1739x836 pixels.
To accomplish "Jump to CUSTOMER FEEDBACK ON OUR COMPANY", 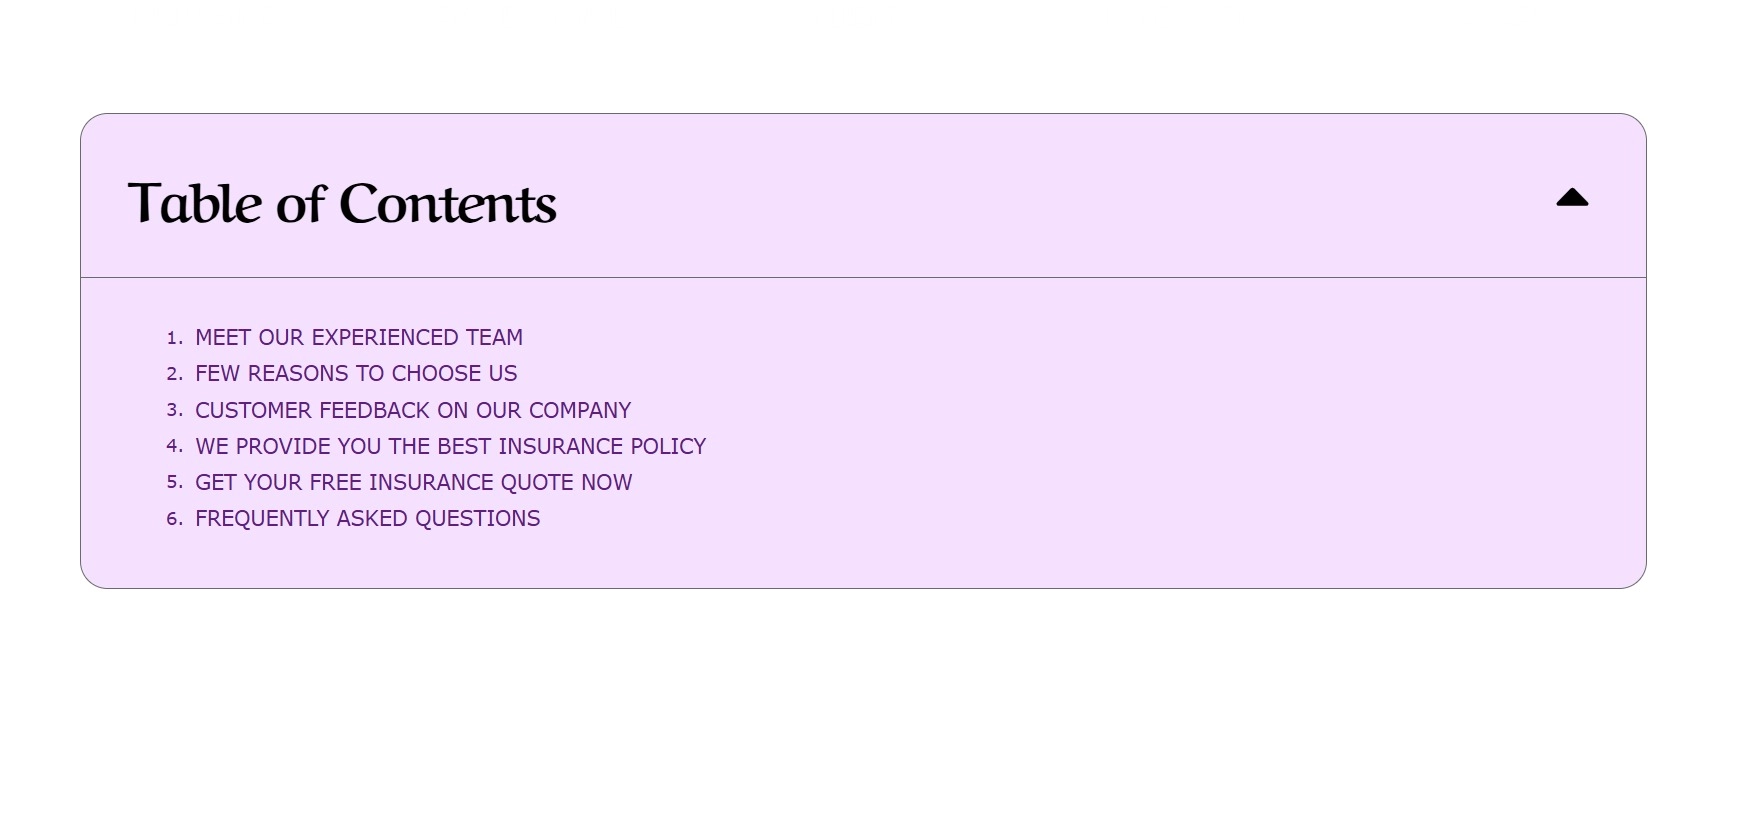I will [413, 410].
